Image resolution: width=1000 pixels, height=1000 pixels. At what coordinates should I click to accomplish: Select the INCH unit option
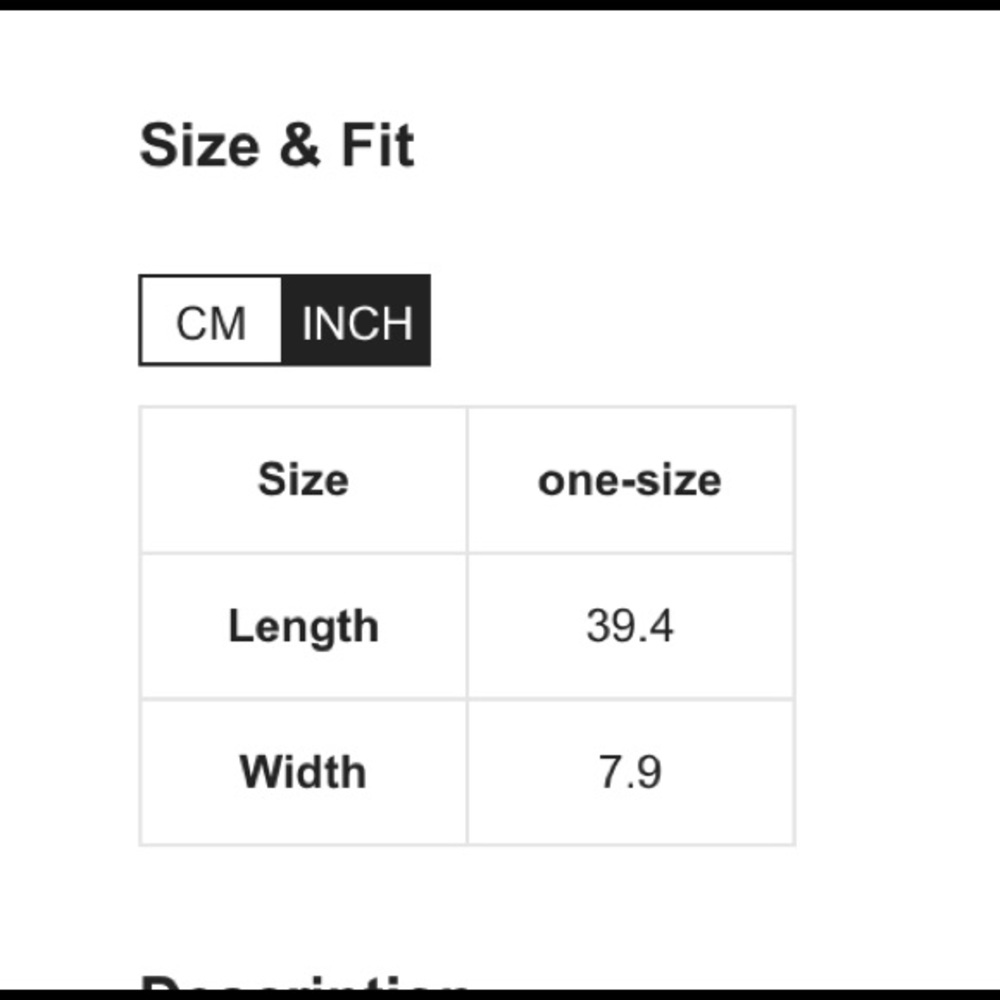pos(356,322)
